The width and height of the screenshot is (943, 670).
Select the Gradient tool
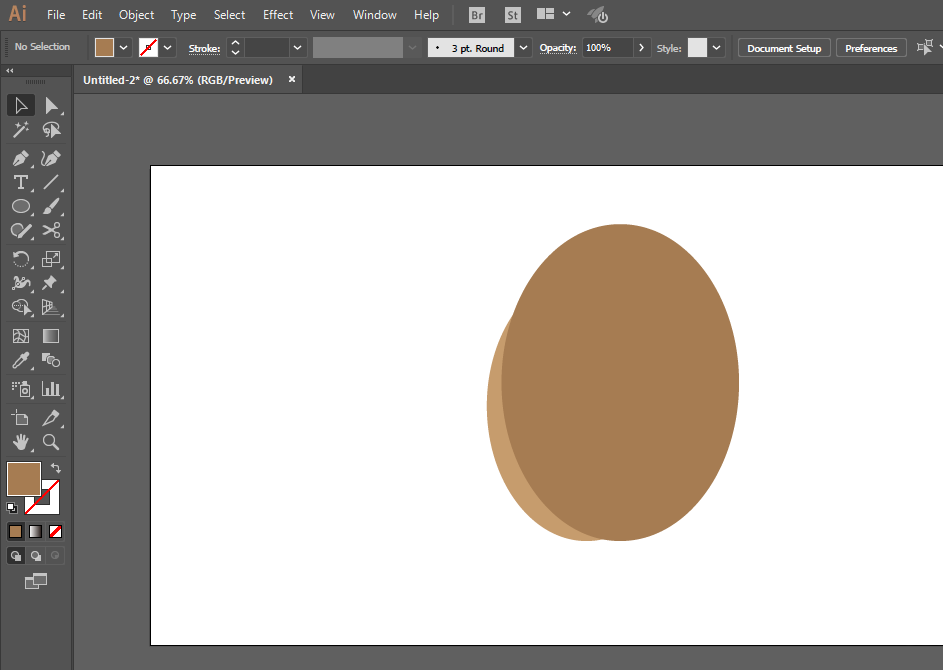pyautogui.click(x=51, y=336)
